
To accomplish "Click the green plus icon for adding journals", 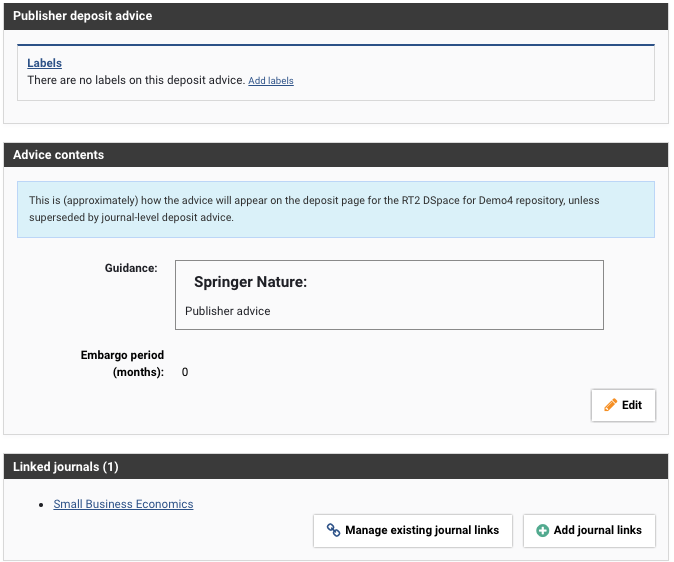I will pos(543,530).
